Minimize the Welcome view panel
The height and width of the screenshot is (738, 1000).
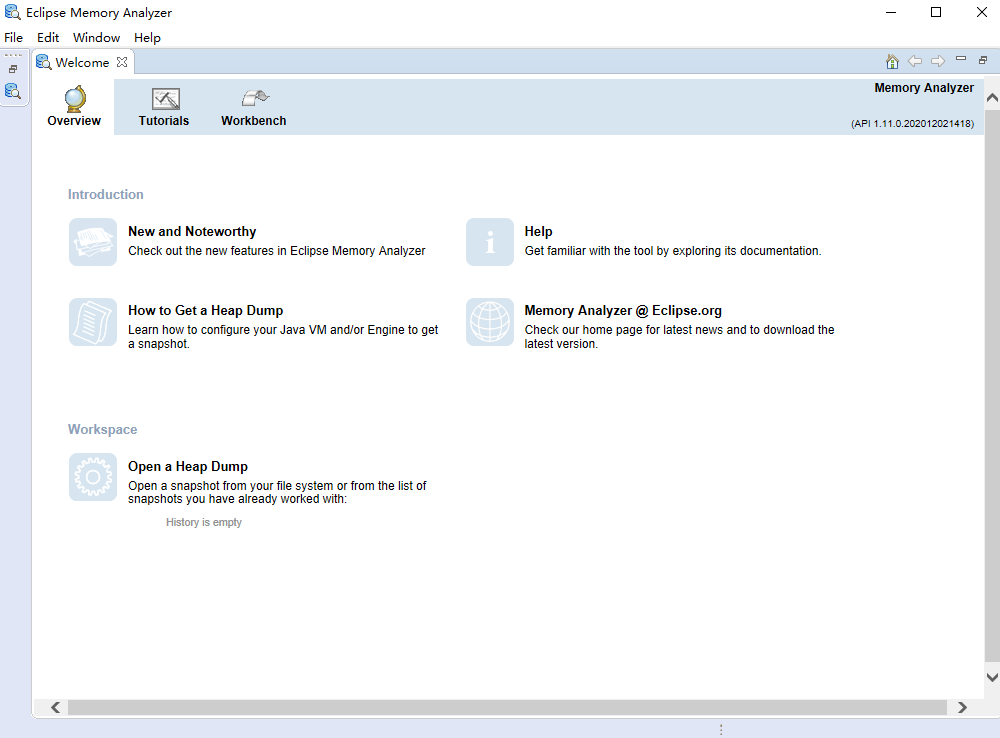(961, 59)
